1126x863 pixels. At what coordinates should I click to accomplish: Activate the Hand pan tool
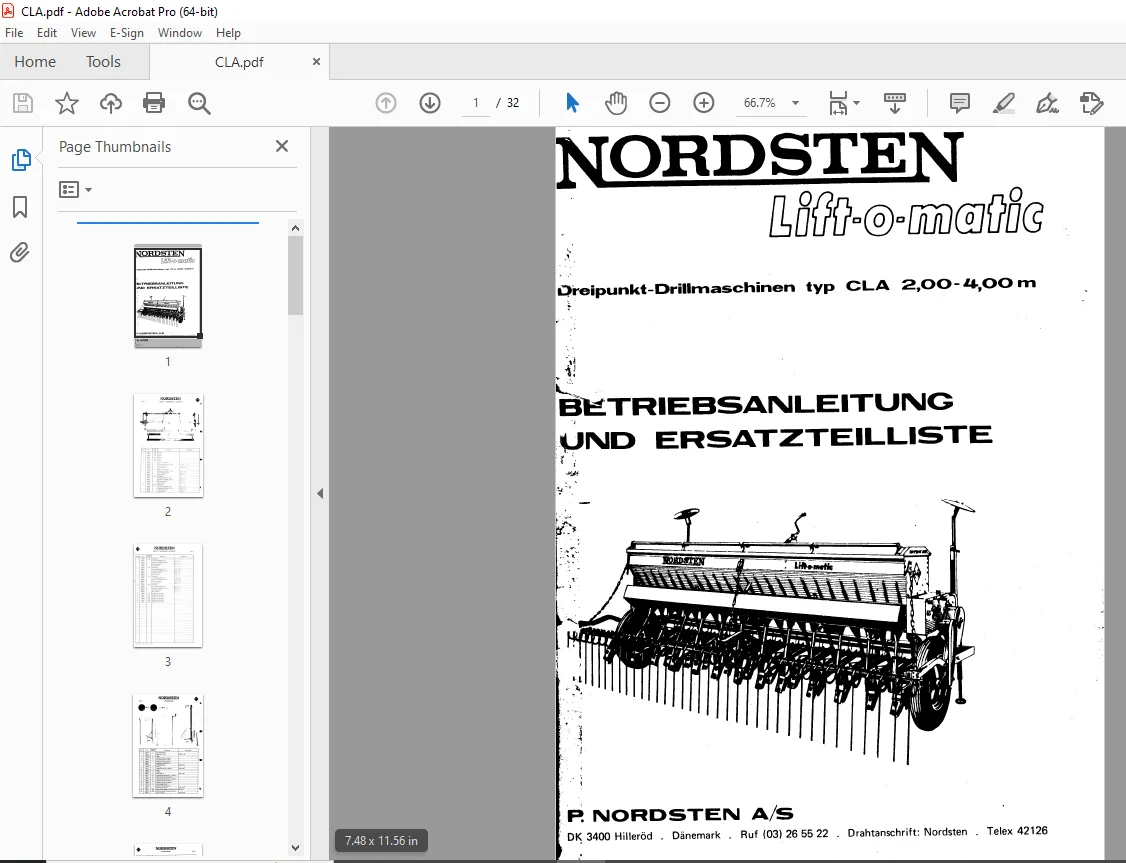coord(615,103)
